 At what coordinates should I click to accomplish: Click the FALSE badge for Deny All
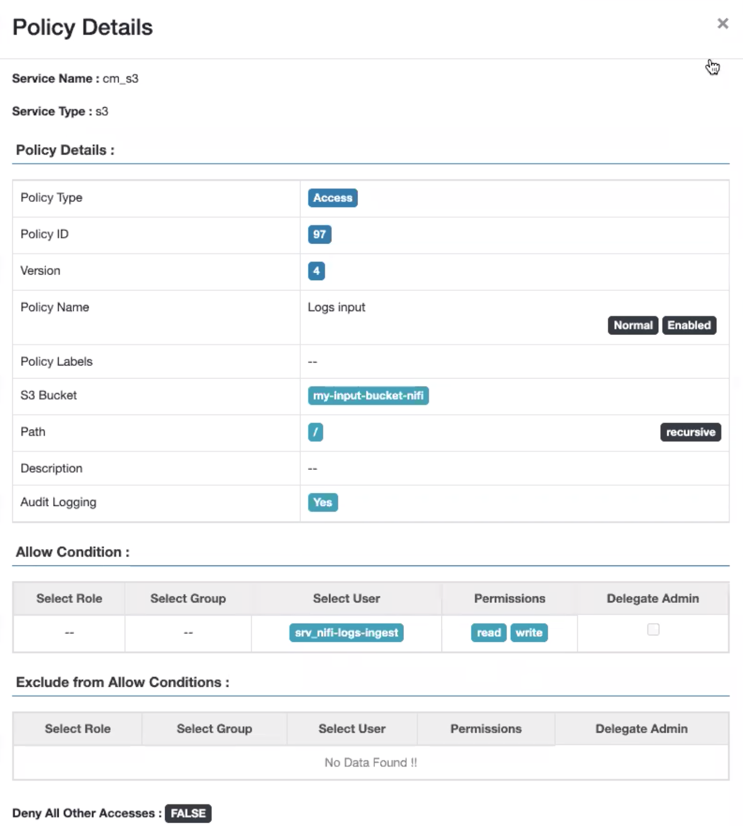coord(188,814)
